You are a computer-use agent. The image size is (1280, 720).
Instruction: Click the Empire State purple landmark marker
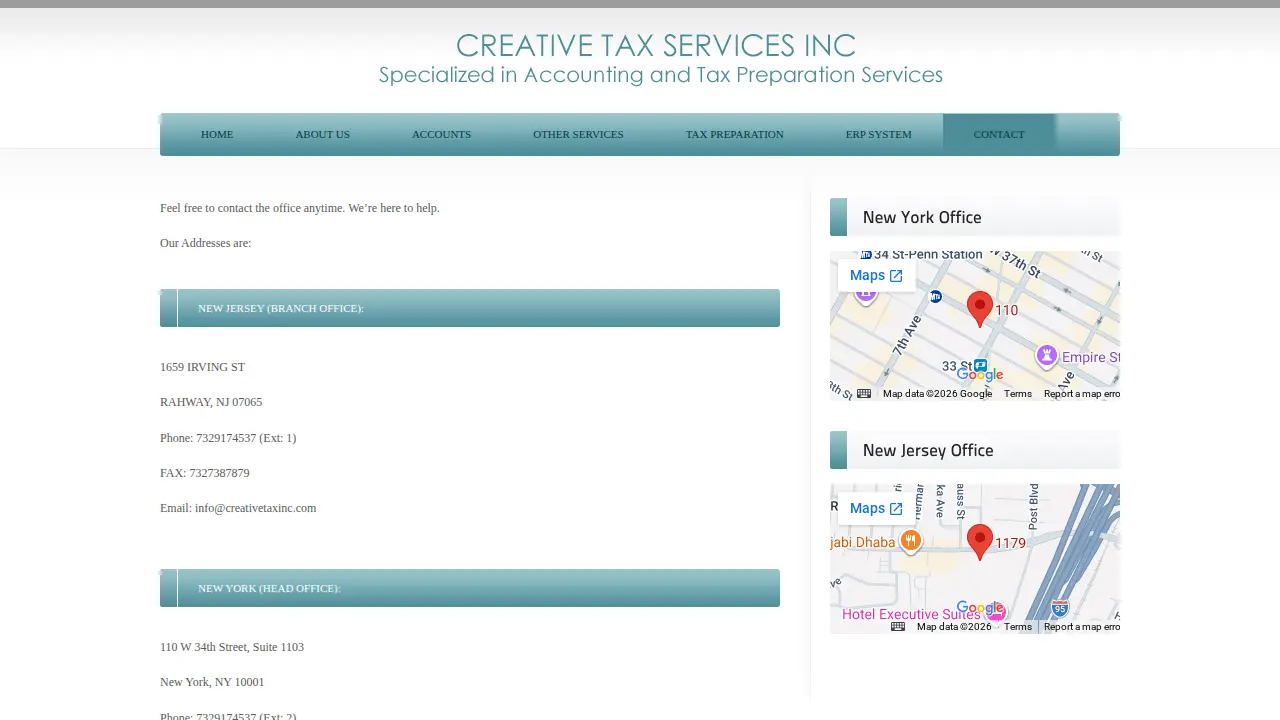point(1046,355)
